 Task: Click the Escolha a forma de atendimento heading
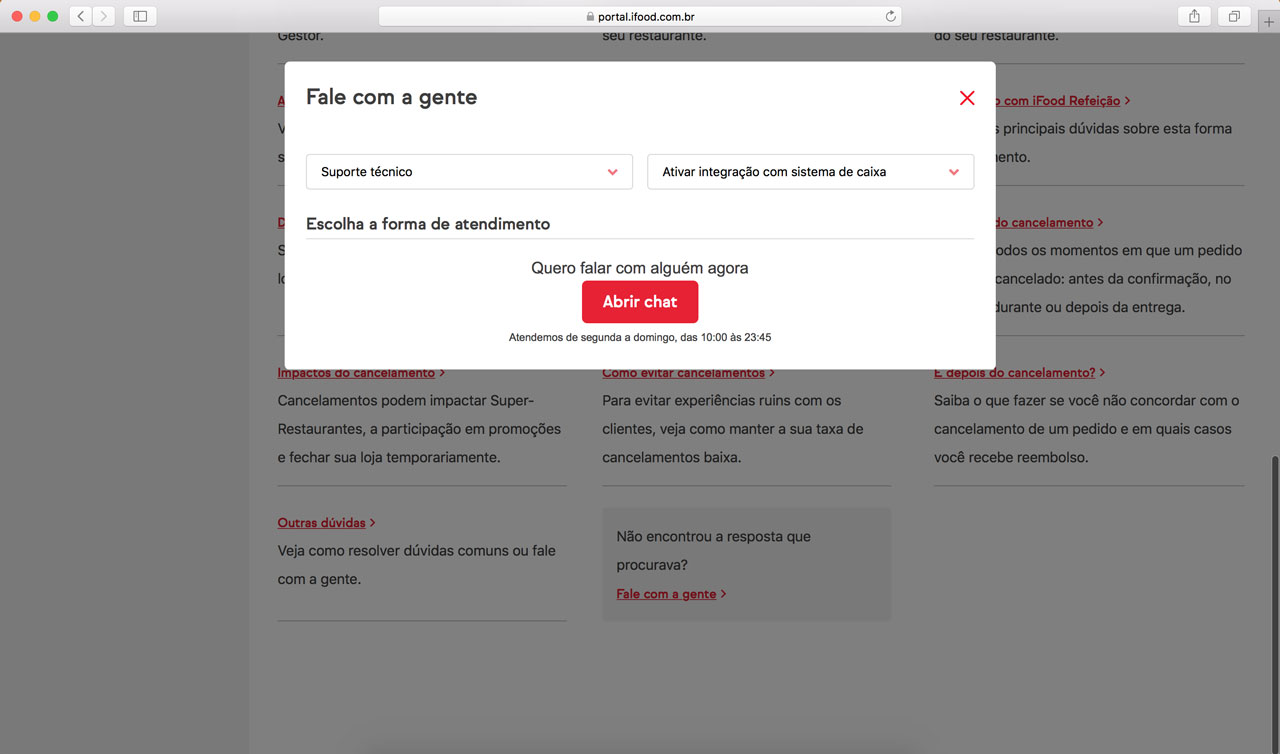click(x=428, y=224)
